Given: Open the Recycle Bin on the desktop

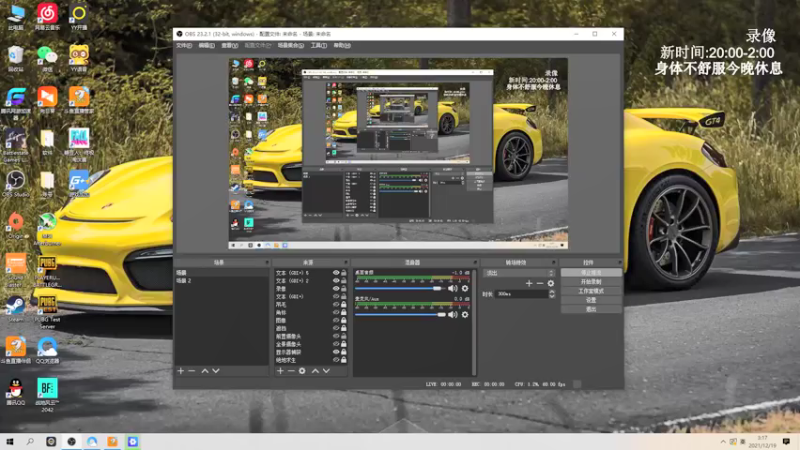Looking at the screenshot, I should pos(15,59).
